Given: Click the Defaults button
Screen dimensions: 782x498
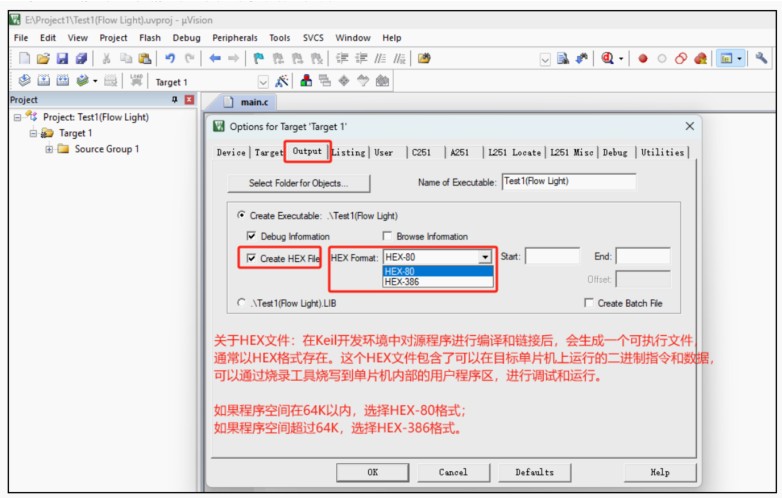Looking at the screenshot, I should point(535,472).
